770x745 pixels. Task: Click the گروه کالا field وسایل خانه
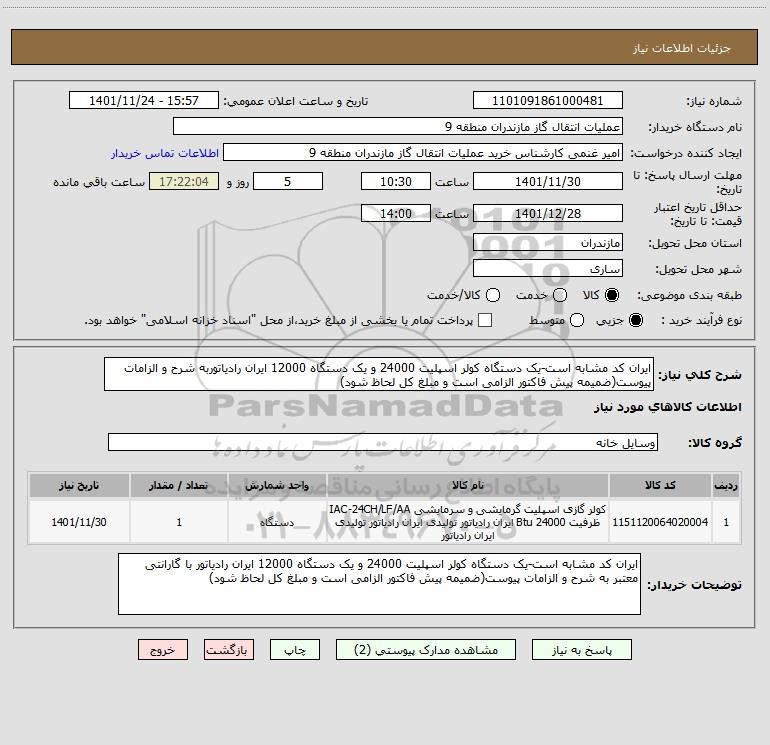pyautogui.click(x=383, y=442)
